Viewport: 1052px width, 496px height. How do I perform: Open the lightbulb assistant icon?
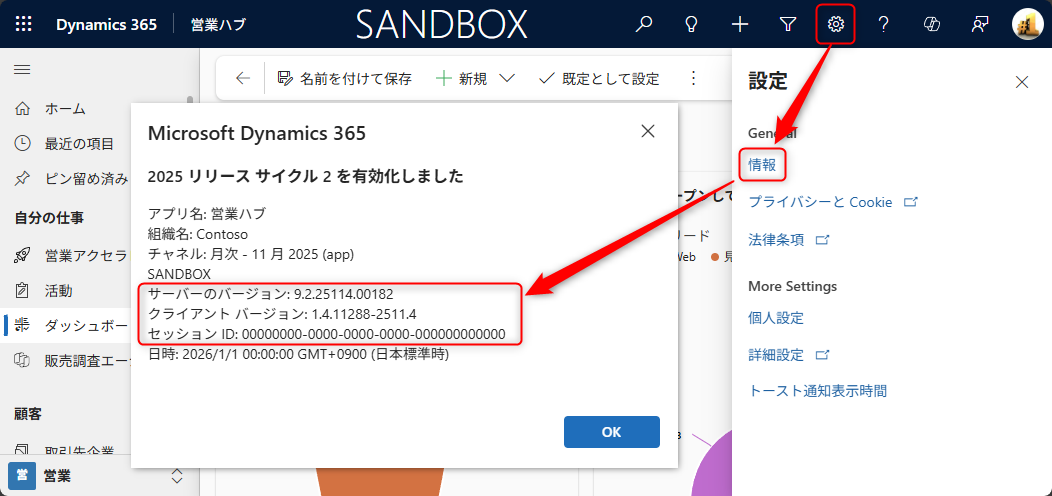692,24
